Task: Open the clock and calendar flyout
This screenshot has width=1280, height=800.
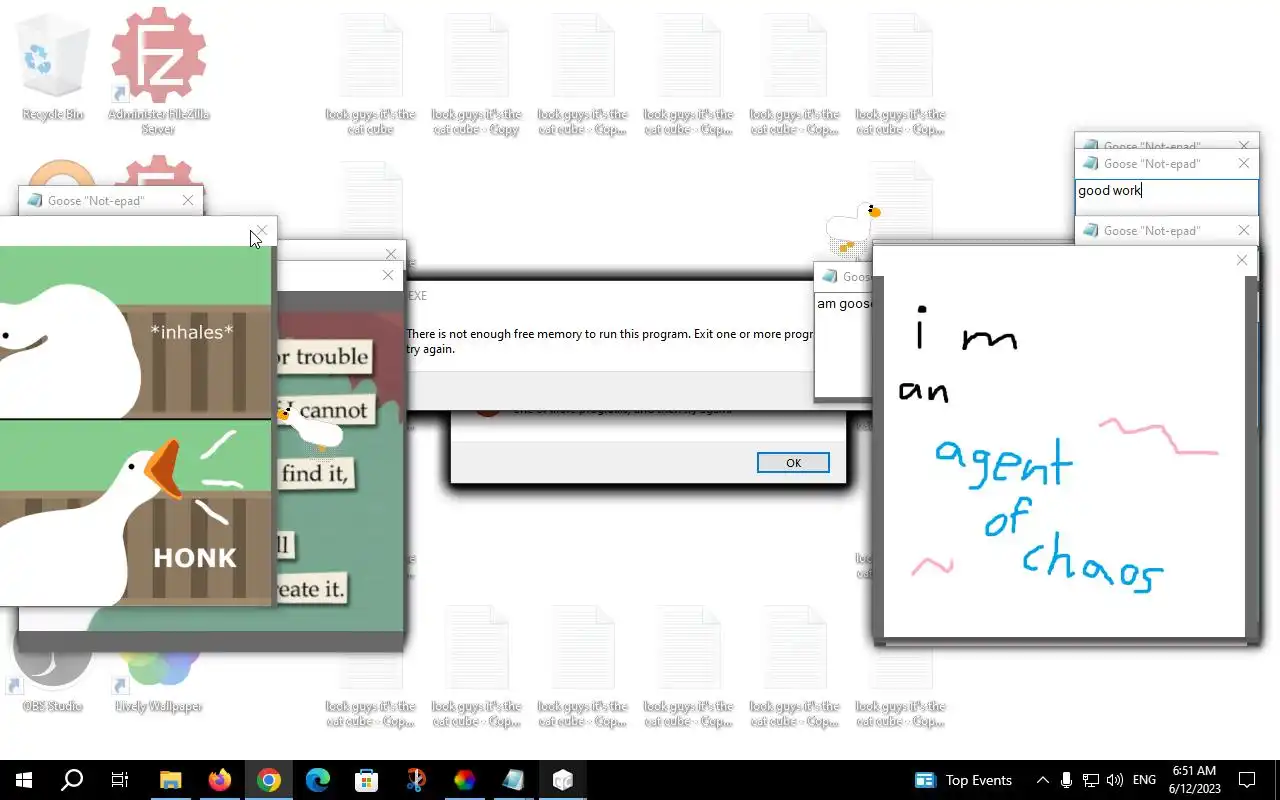Action: point(1194,780)
